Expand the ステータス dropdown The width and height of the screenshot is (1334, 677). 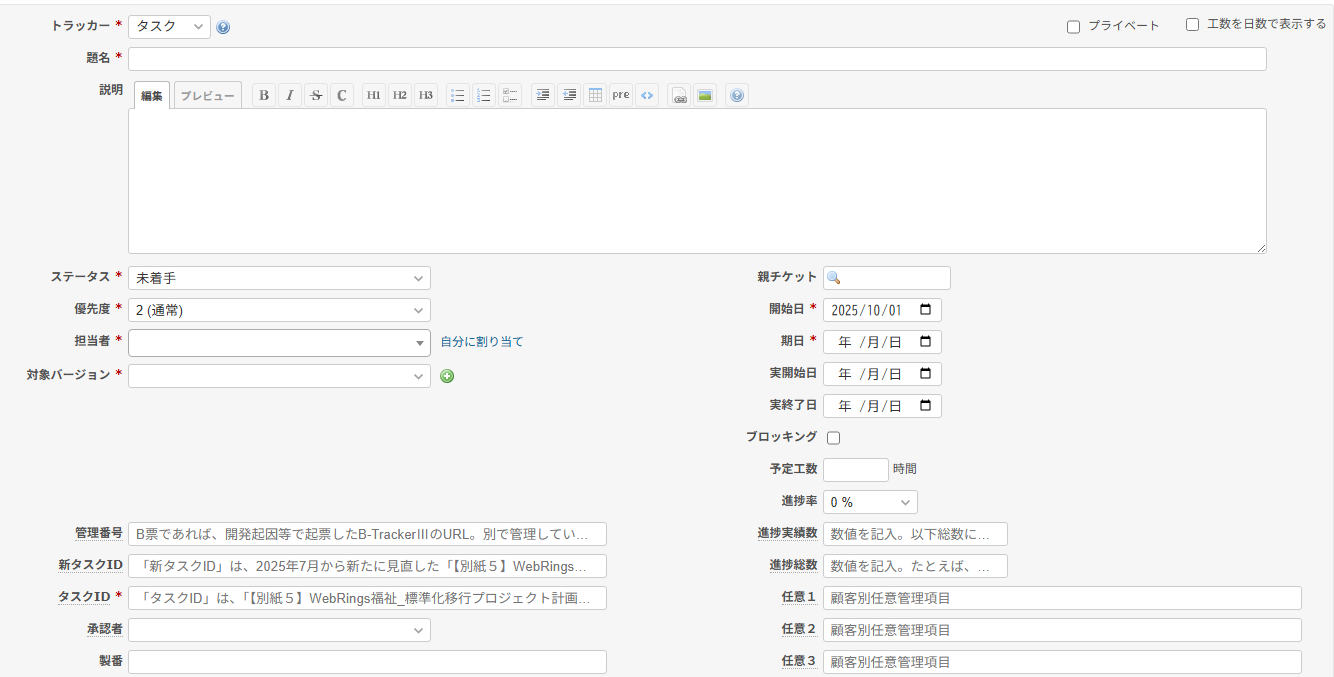(279, 278)
